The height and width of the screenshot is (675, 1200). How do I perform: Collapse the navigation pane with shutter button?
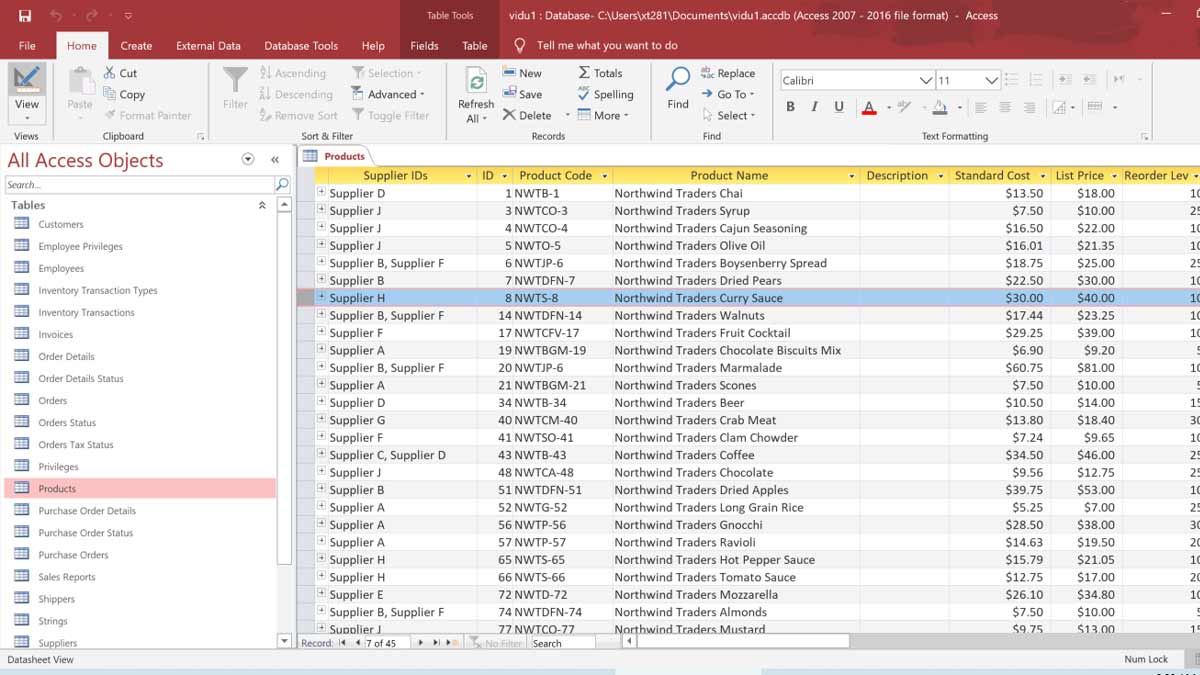tap(275, 159)
